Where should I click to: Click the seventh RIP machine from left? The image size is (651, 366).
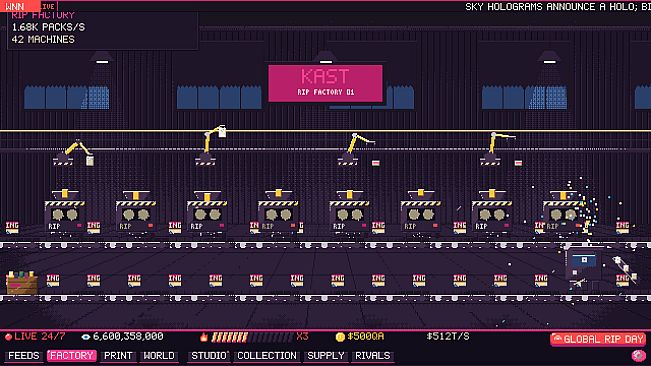click(x=492, y=213)
